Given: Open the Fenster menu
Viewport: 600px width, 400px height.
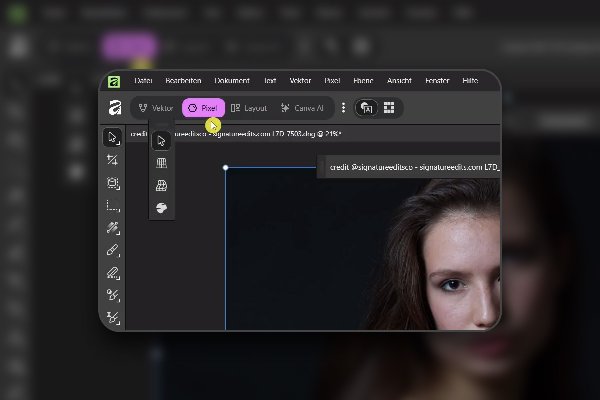Looking at the screenshot, I should click(x=437, y=80).
